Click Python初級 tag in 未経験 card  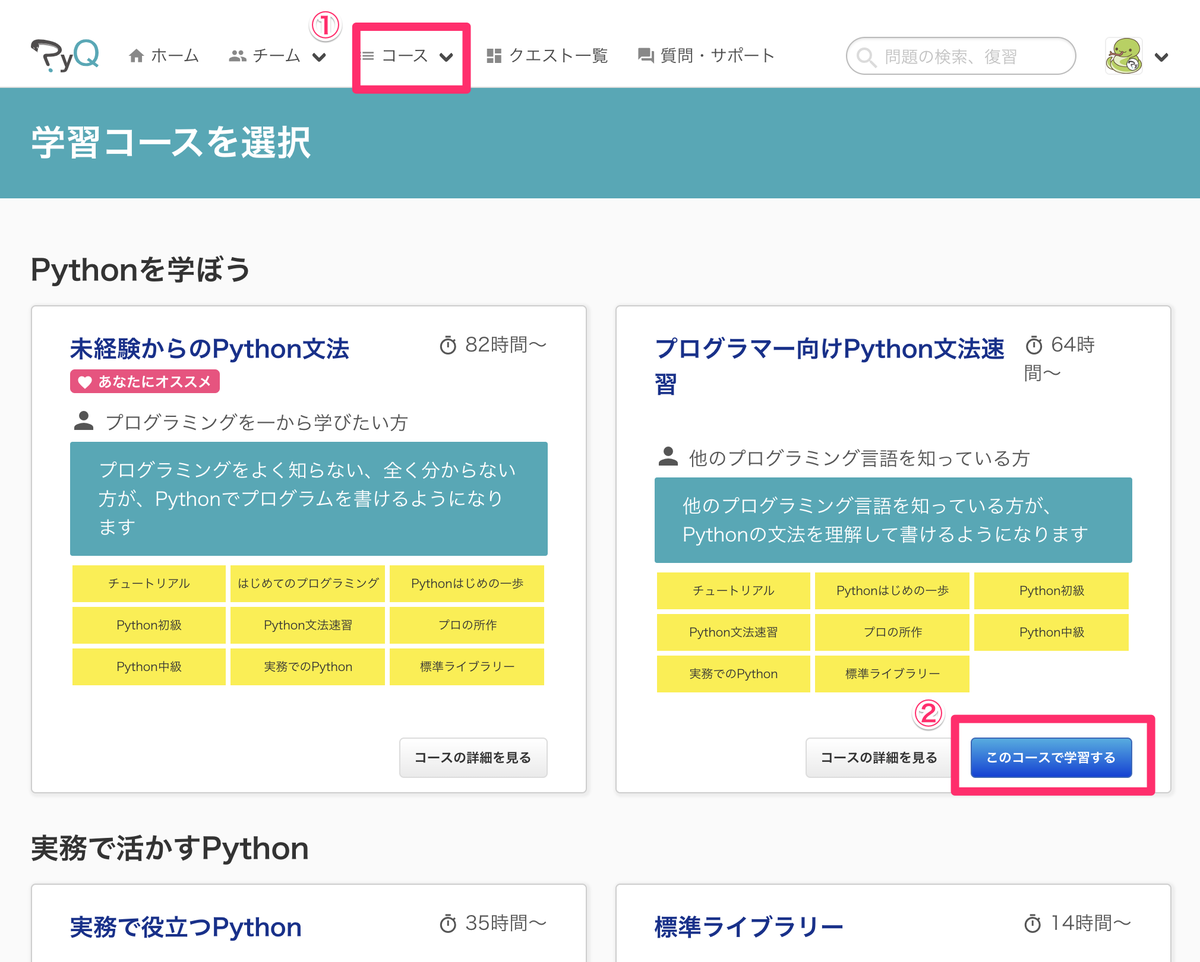point(149,625)
